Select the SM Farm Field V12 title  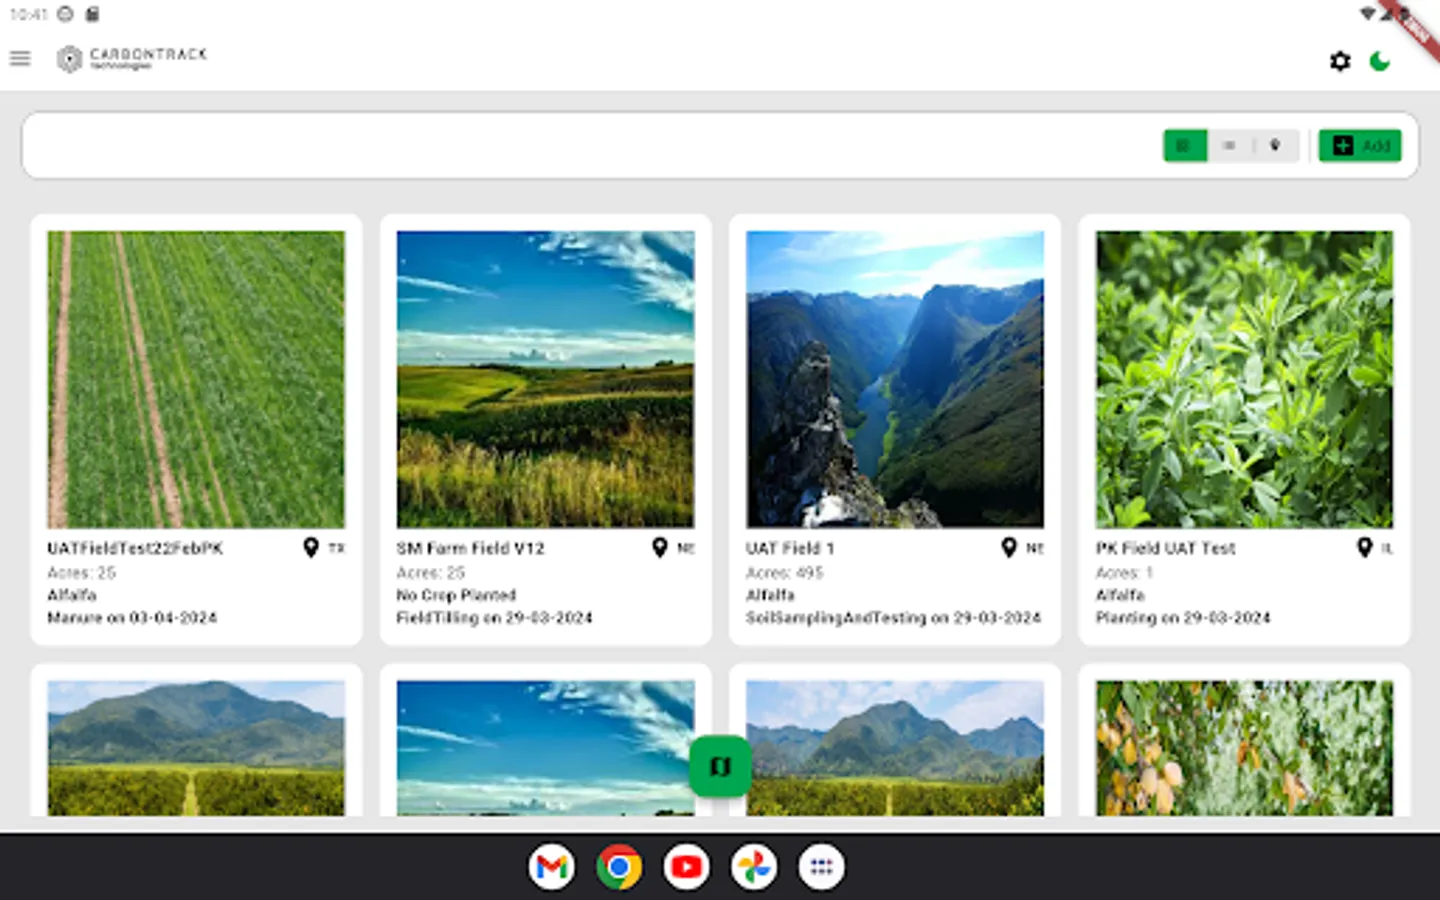coord(470,548)
